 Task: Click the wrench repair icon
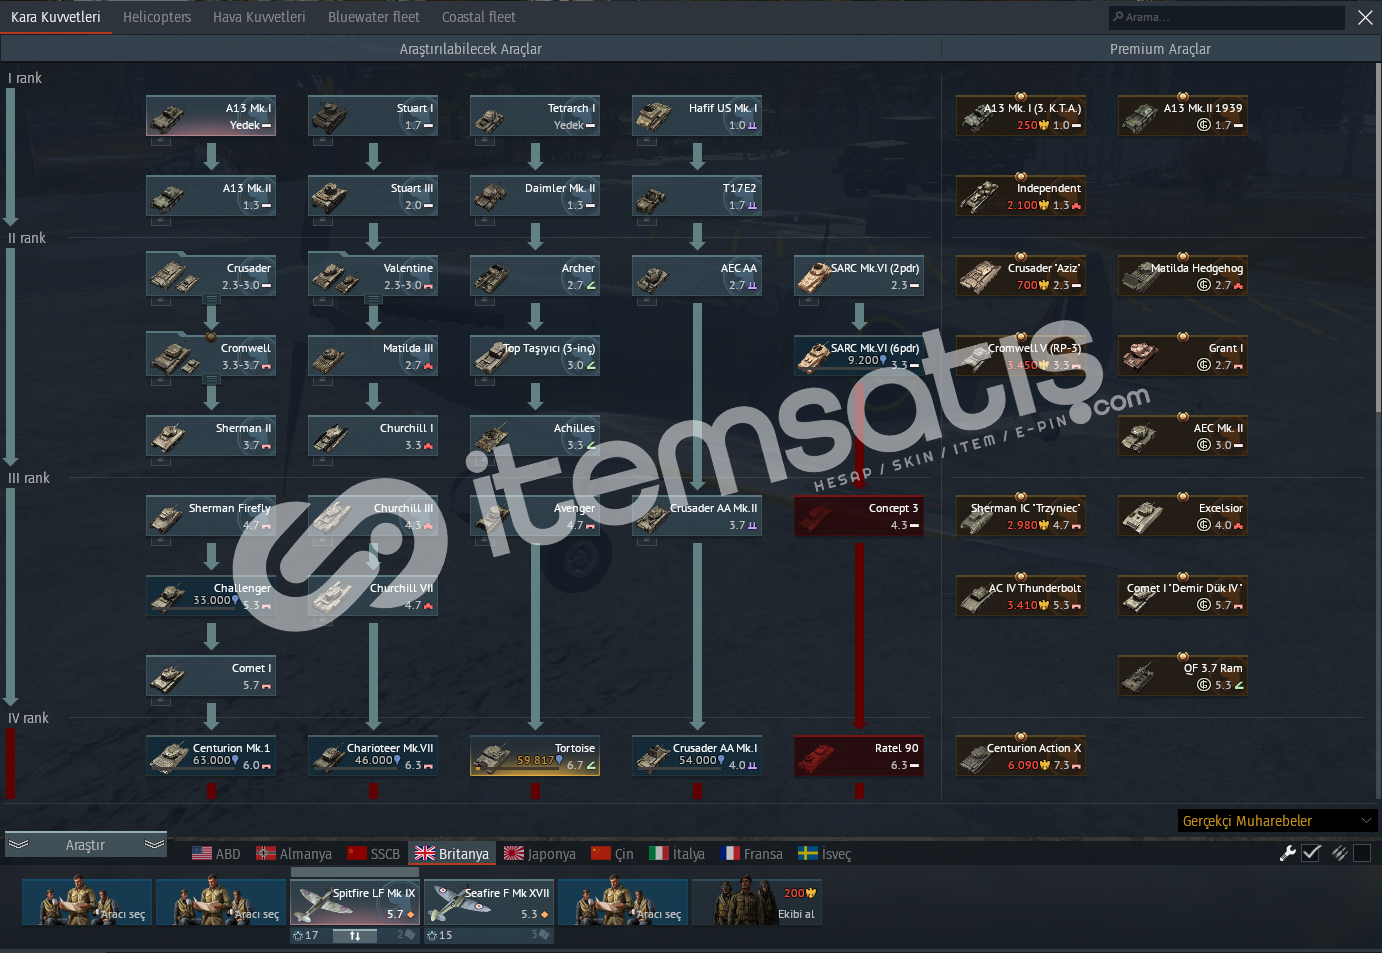(1288, 853)
